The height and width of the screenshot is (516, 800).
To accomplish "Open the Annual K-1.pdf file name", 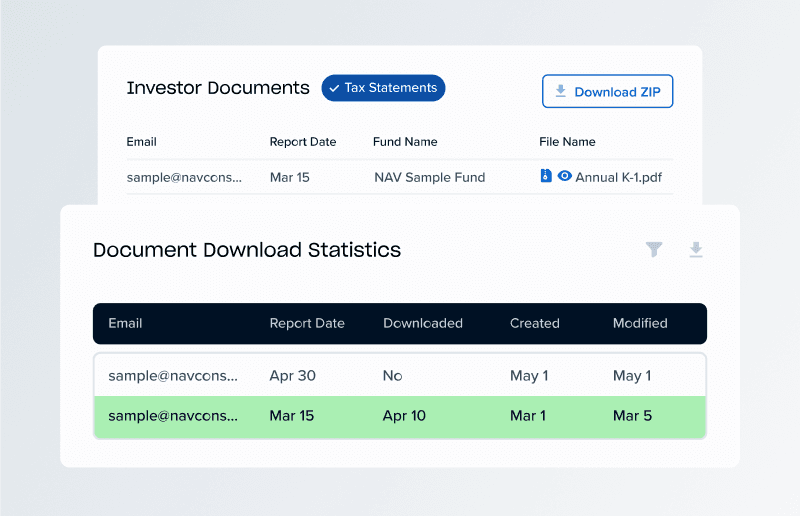I will [x=618, y=177].
